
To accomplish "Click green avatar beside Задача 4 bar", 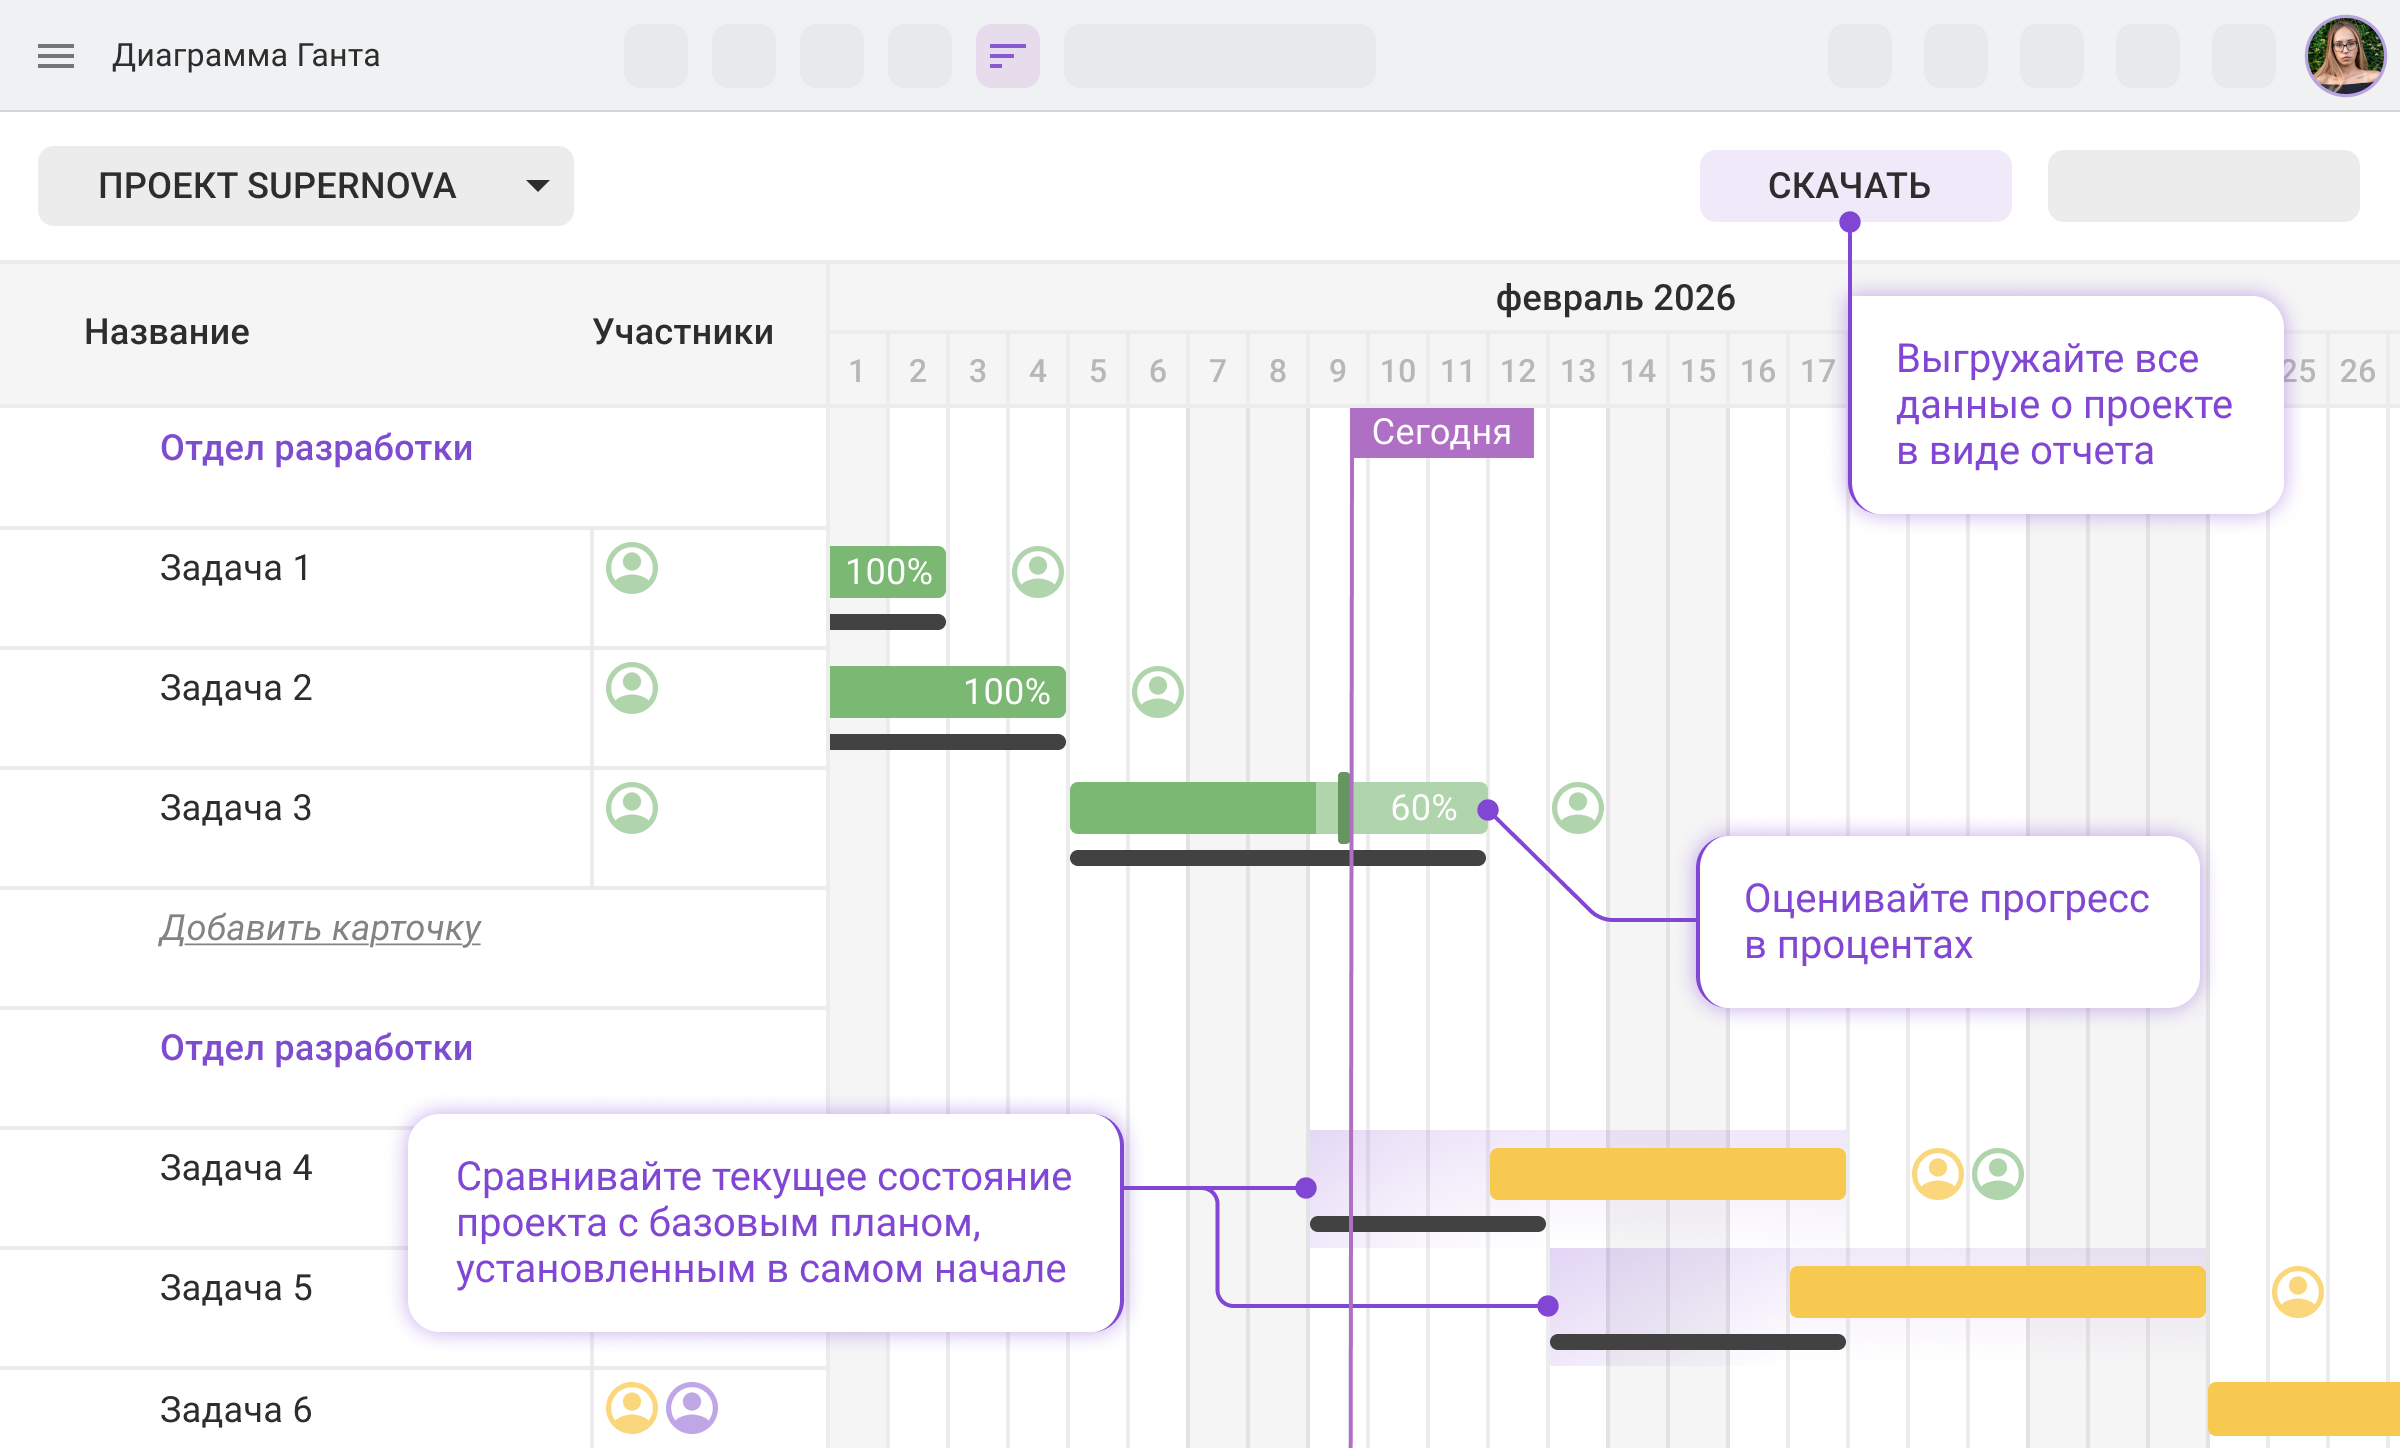I will tap(1998, 1173).
